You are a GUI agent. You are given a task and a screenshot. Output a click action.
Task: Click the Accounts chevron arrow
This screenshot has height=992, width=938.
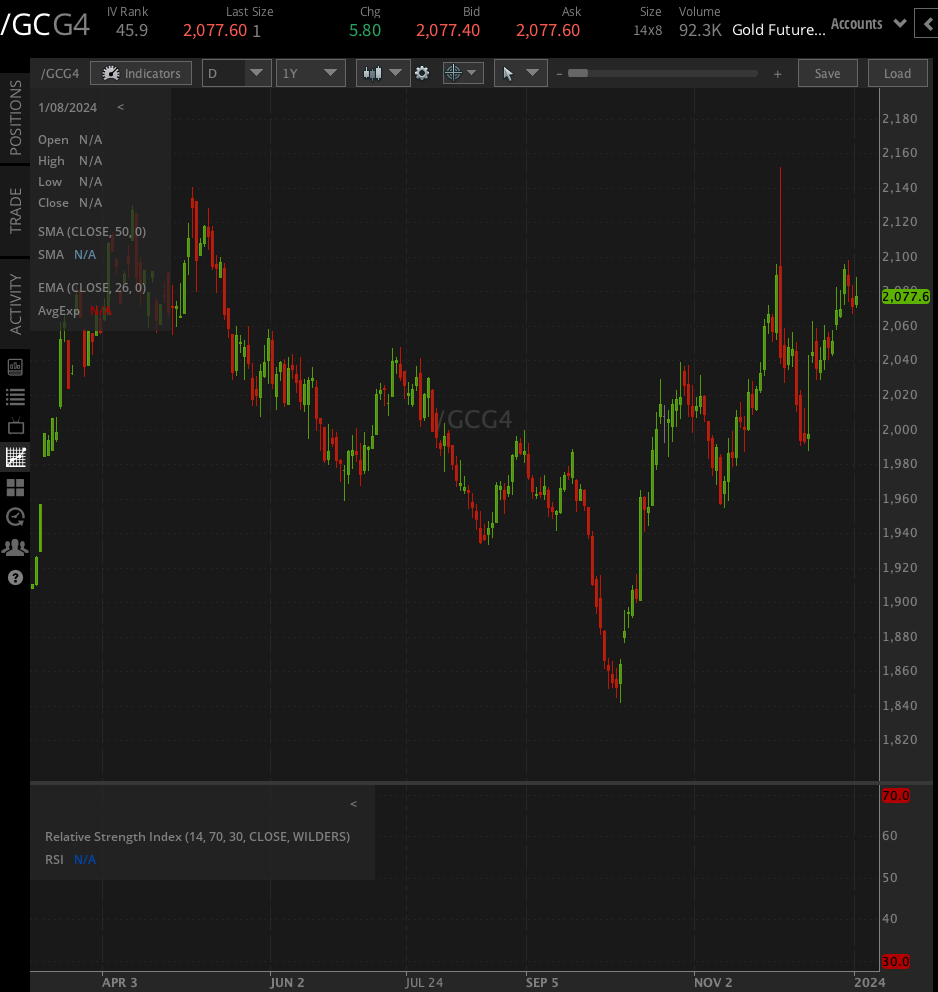pyautogui.click(x=900, y=23)
